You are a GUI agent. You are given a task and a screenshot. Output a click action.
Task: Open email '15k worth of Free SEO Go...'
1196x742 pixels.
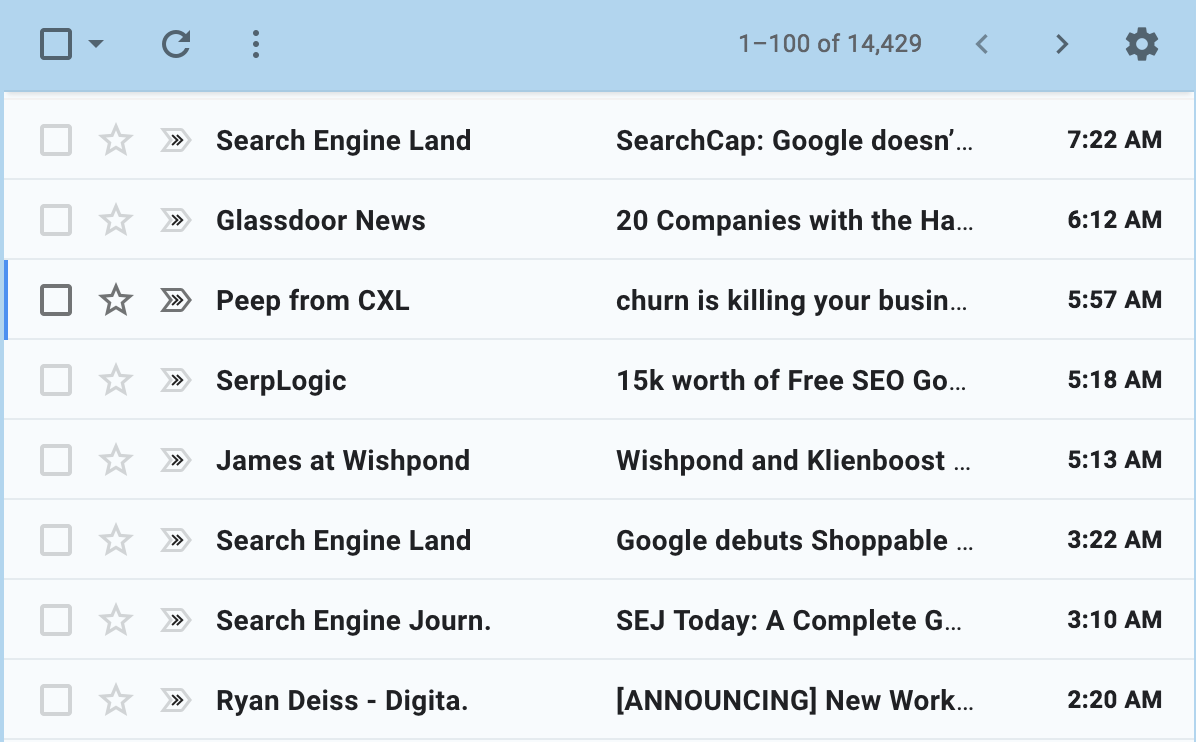coord(791,381)
